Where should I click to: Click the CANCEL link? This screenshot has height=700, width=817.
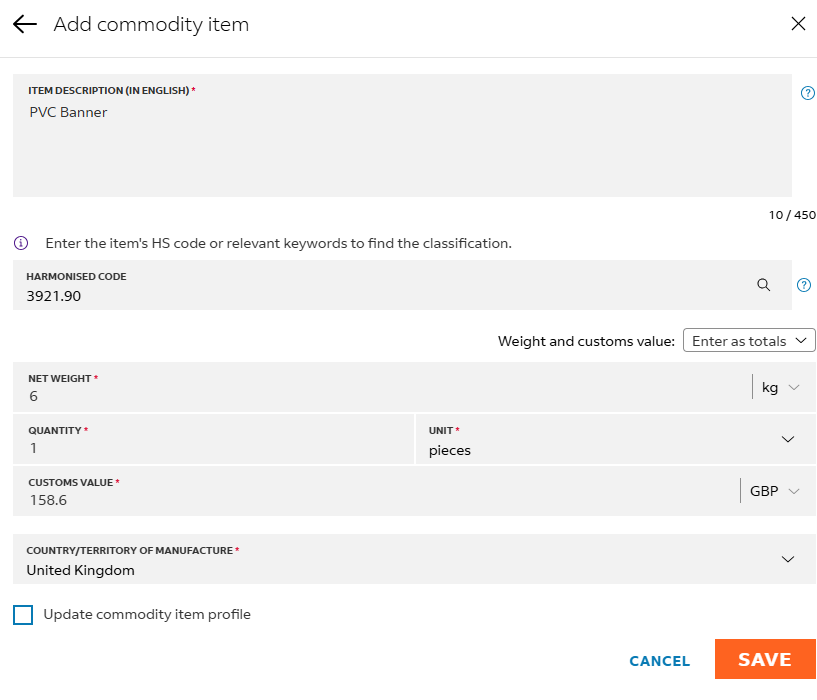(659, 661)
